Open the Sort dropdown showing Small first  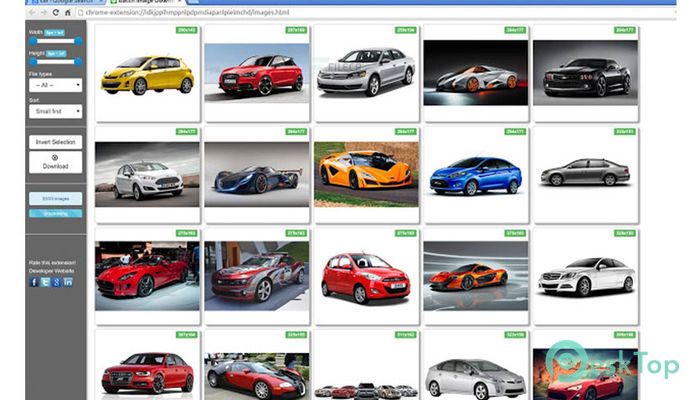pos(55,111)
